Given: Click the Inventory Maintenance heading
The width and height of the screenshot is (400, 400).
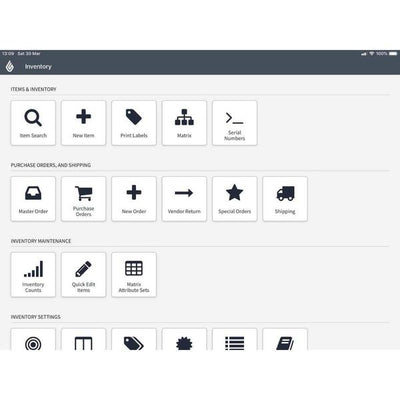Looking at the screenshot, I should click(41, 241).
